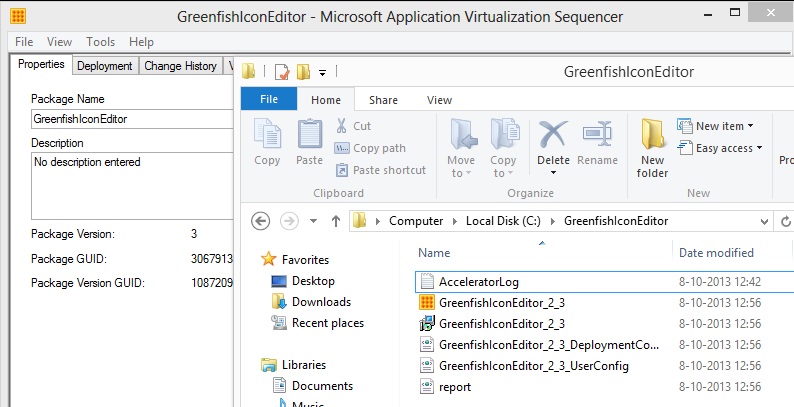Click Copy path button

[379, 148]
